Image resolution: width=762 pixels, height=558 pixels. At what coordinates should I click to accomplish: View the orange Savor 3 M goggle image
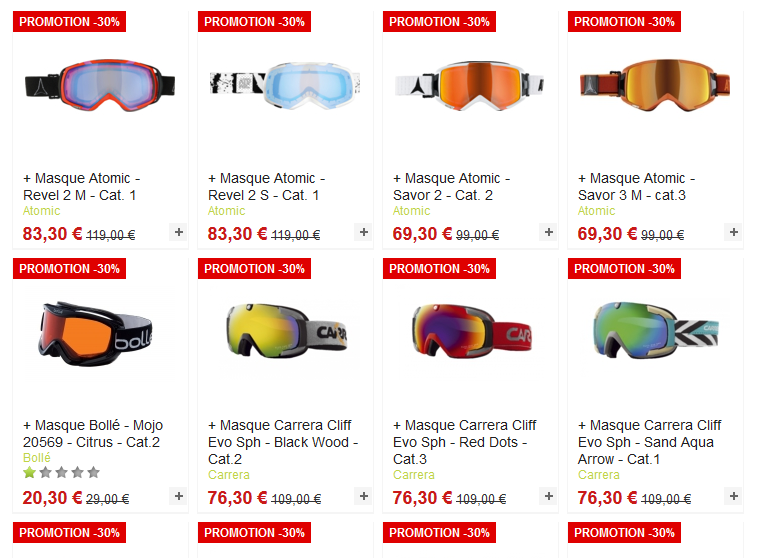(655, 86)
